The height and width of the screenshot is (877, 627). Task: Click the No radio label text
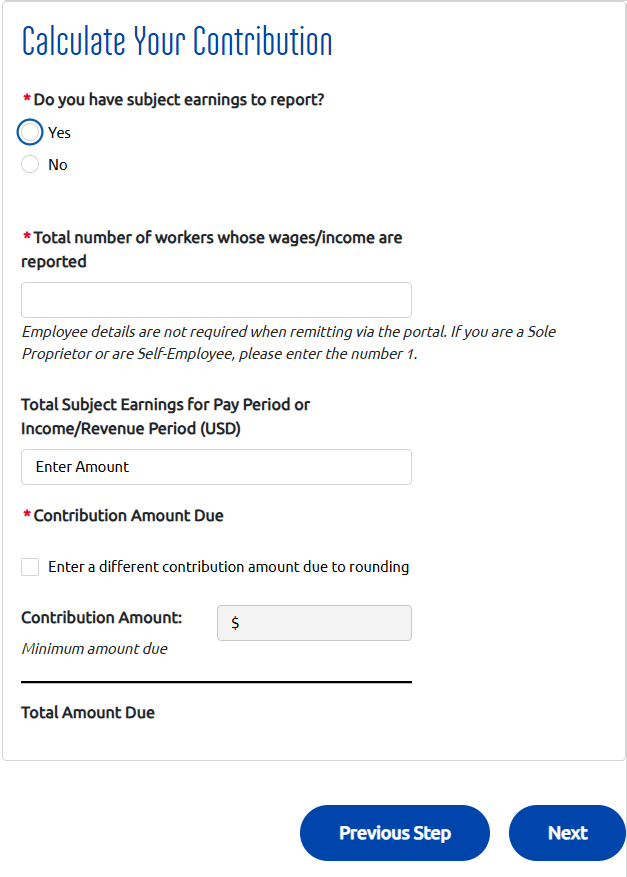tap(56, 164)
